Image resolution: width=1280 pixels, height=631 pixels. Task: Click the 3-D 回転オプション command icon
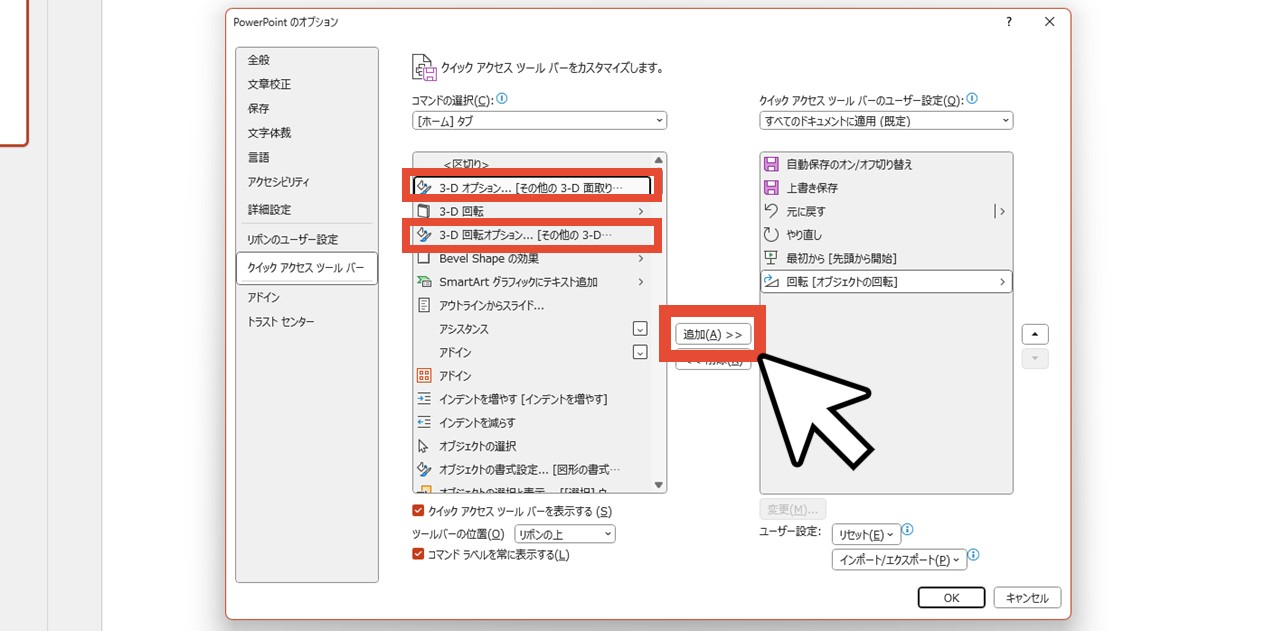(x=424, y=235)
